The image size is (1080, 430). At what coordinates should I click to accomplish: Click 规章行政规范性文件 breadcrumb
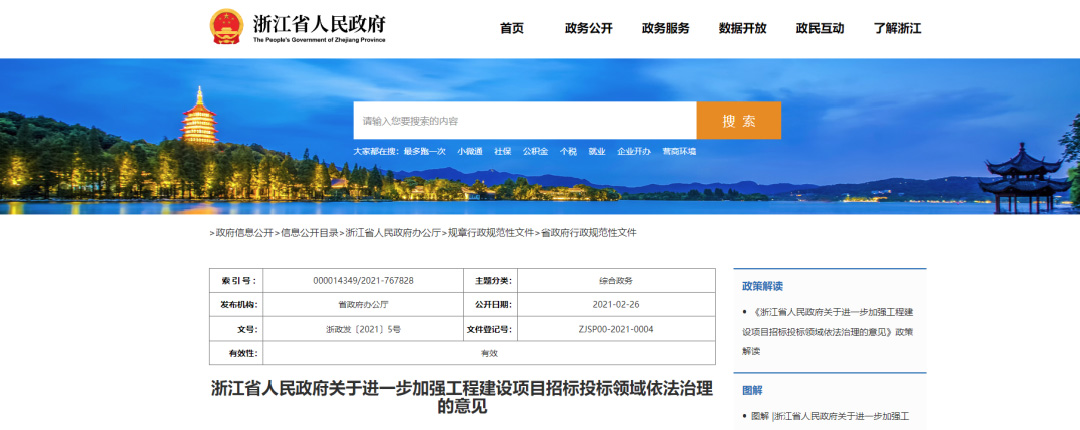pos(490,233)
